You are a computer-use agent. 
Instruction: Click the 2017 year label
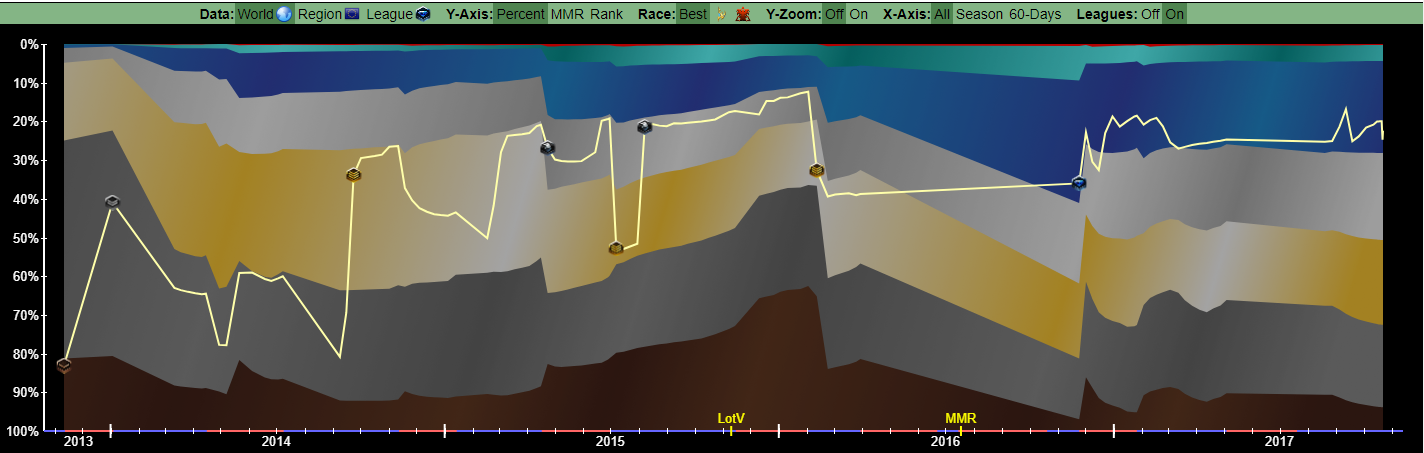click(1280, 441)
